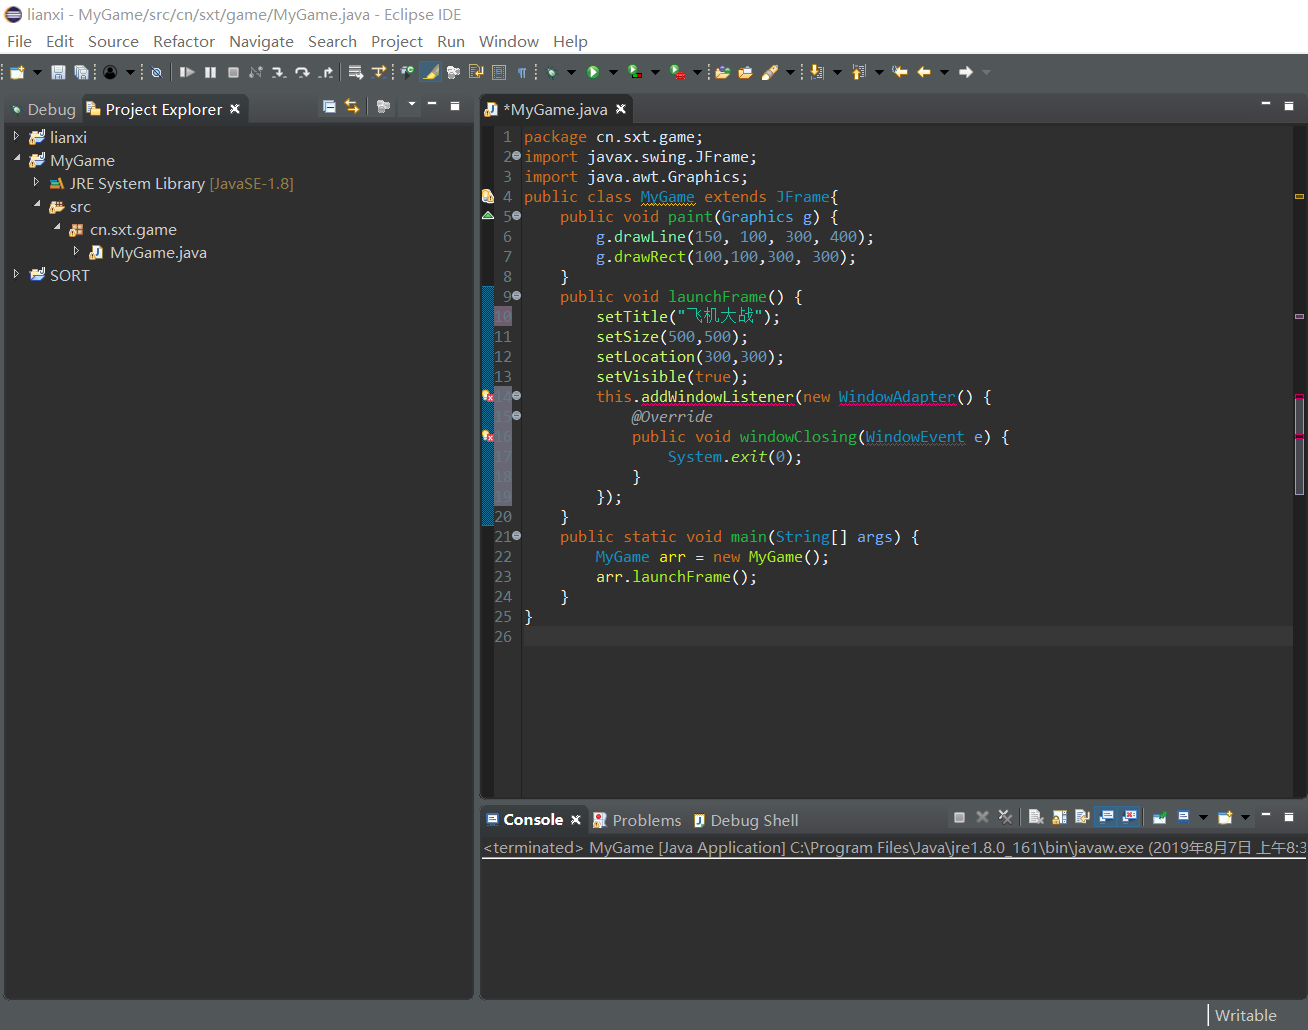Screen dimensions: 1308x1030
Task: Click Clear Console icon
Action: pos(1036,817)
